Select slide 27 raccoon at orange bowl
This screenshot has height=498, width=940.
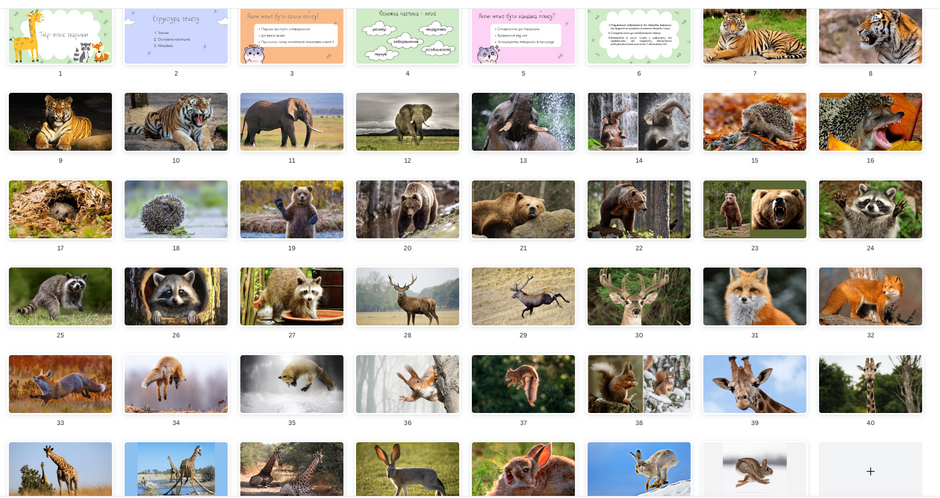point(291,297)
